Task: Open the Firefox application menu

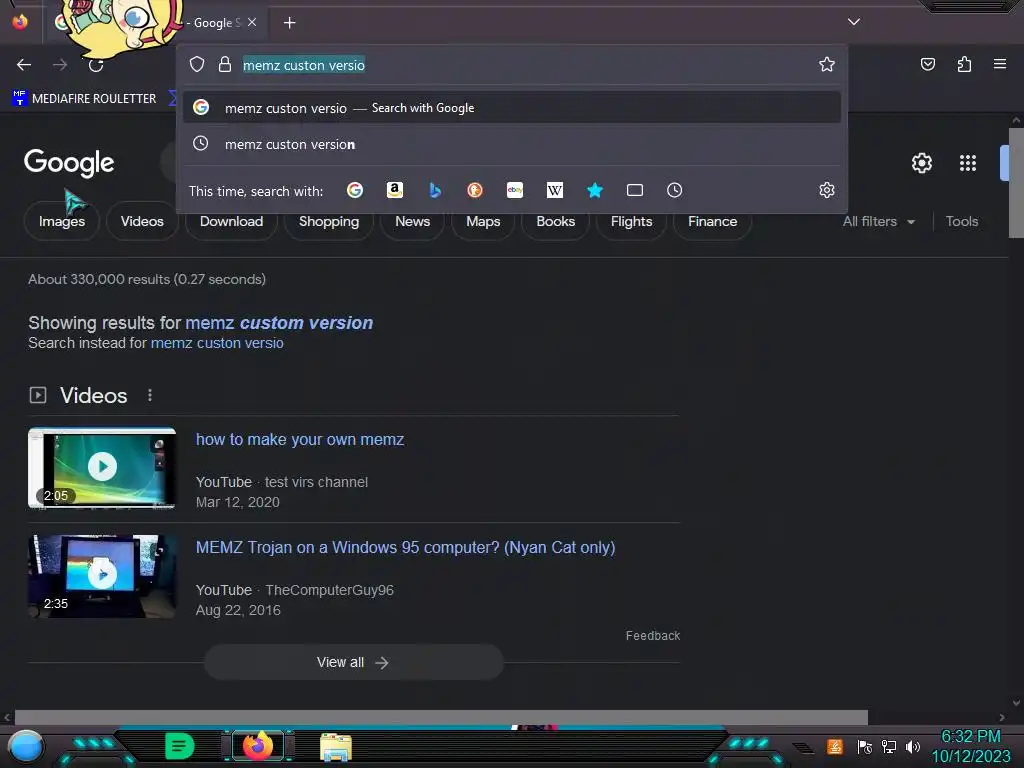Action: click(999, 64)
